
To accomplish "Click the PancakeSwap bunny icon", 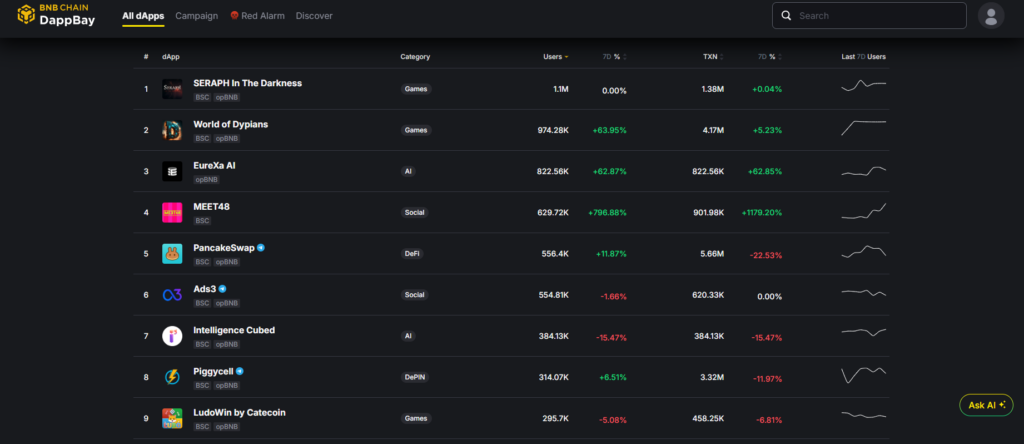I will 172,254.
